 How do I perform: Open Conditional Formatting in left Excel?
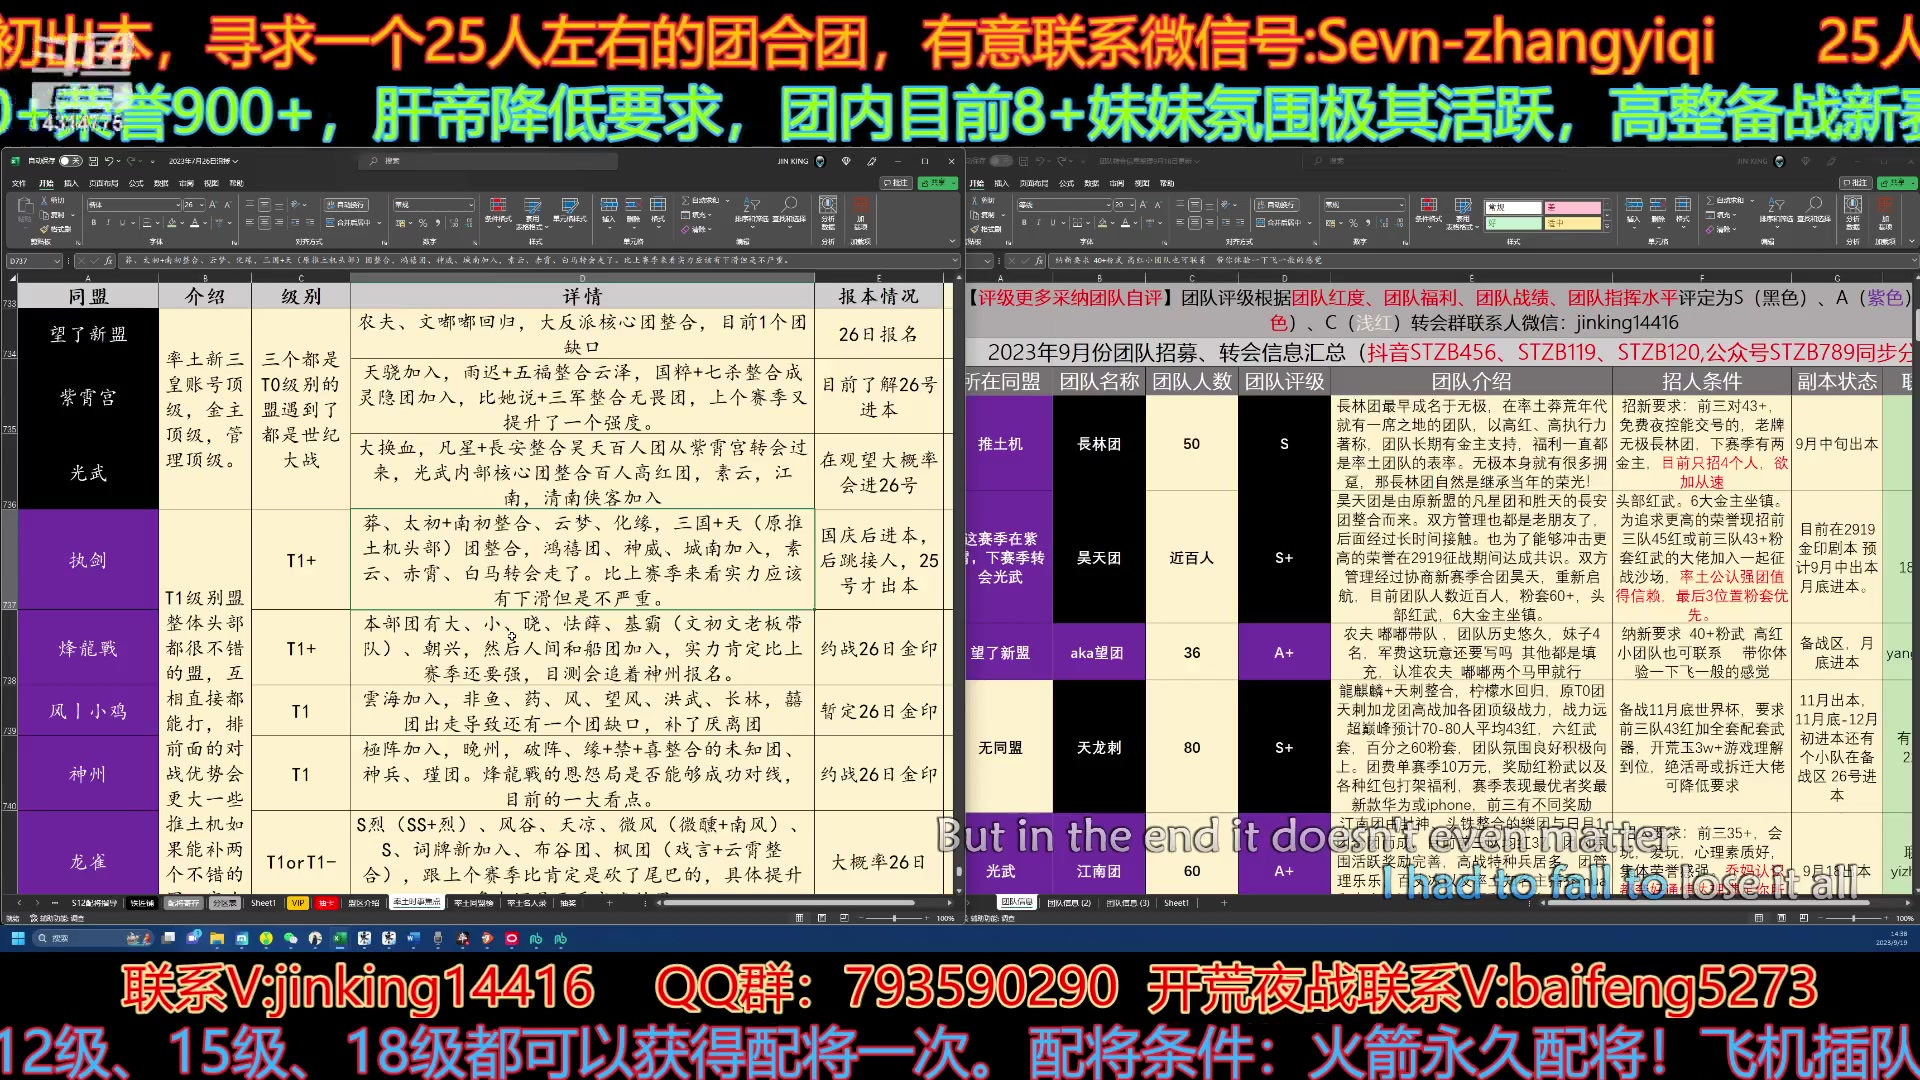(498, 212)
